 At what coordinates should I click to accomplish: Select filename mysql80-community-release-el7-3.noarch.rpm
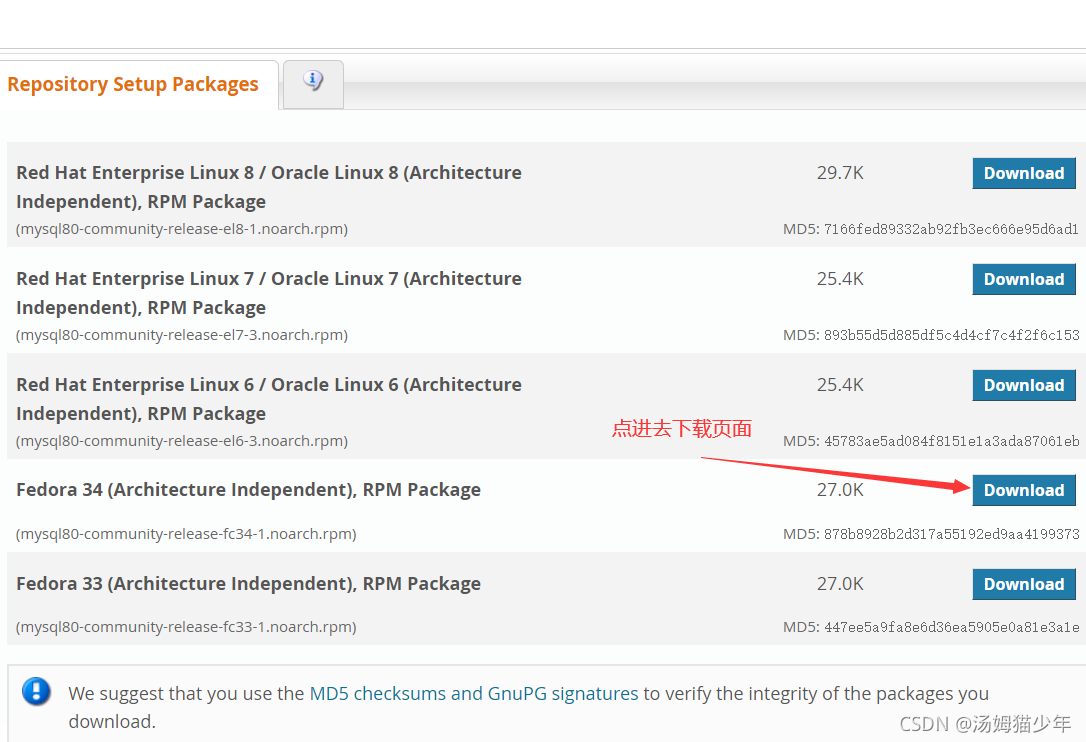pyautogui.click(x=181, y=335)
